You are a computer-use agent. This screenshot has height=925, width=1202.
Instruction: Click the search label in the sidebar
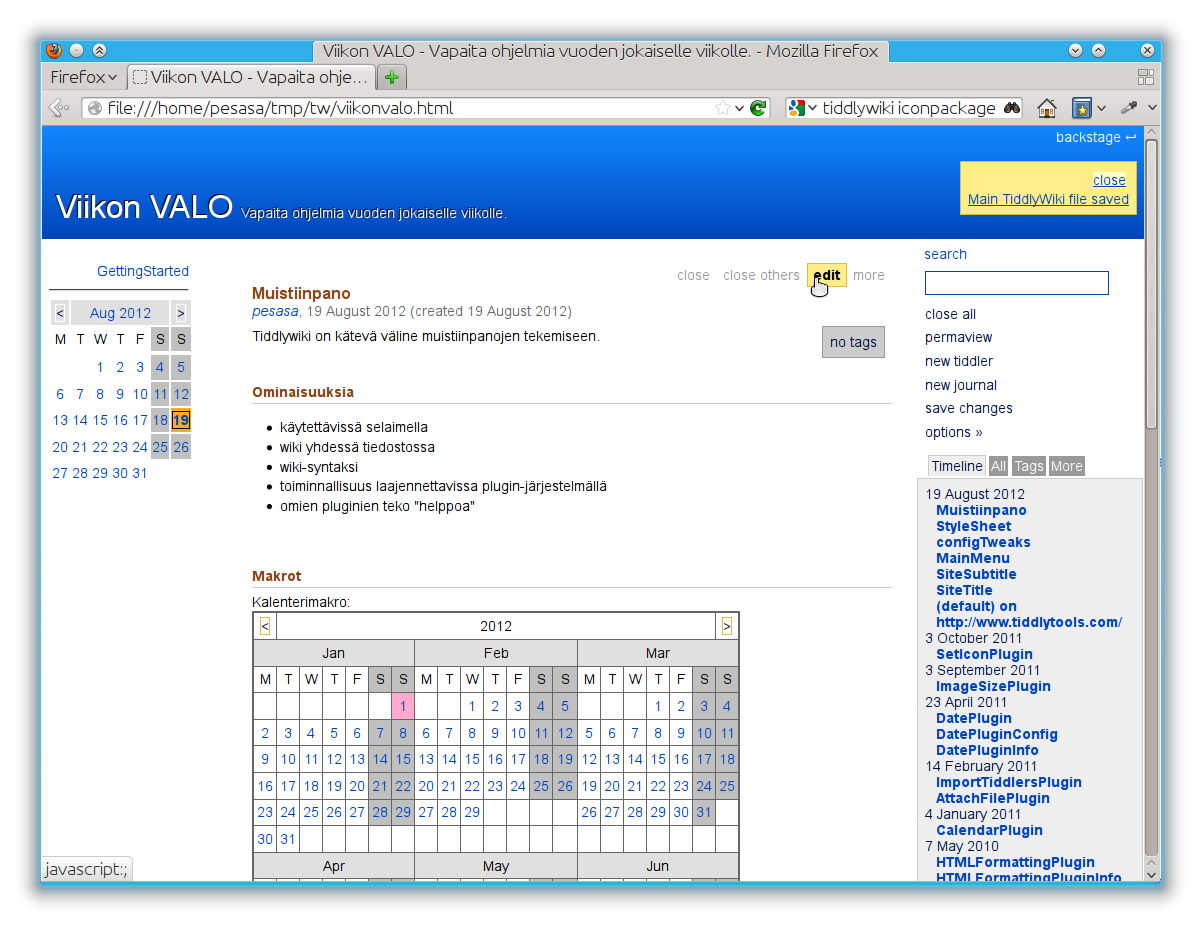[x=946, y=254]
